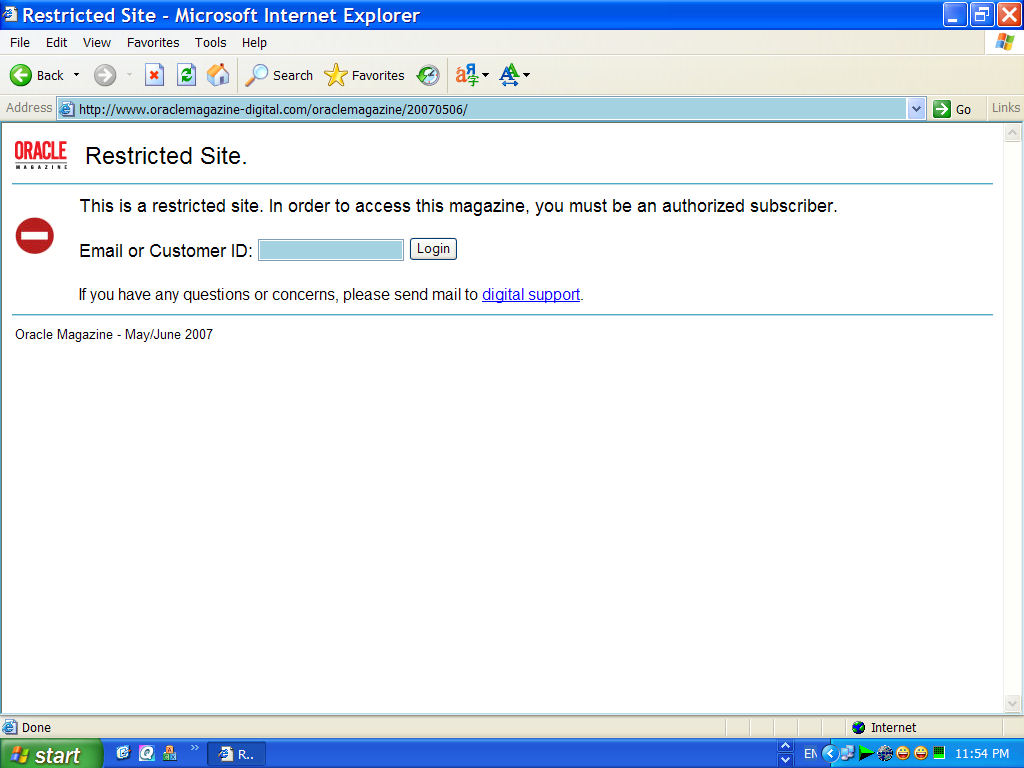This screenshot has width=1024, height=768.
Task: Click the Login button
Action: click(x=433, y=249)
